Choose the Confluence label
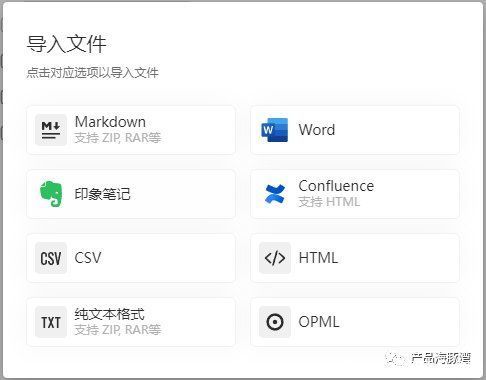Image resolution: width=486 pixels, height=380 pixels. (x=336, y=186)
